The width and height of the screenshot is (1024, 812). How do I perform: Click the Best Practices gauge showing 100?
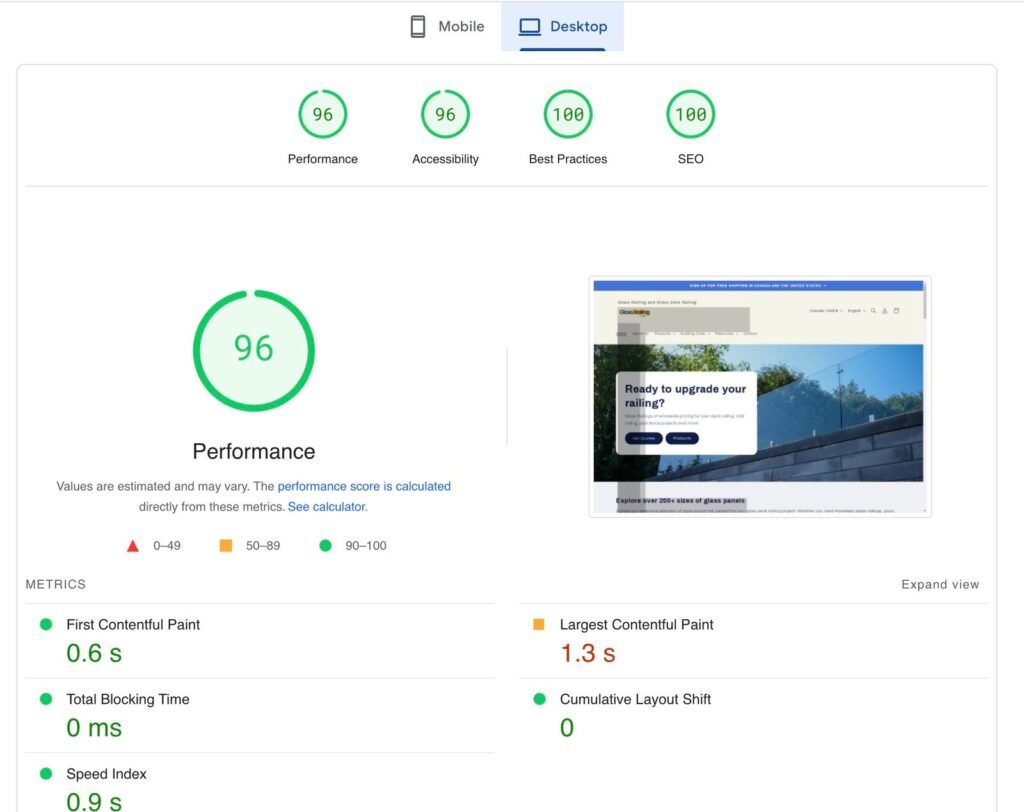568,114
